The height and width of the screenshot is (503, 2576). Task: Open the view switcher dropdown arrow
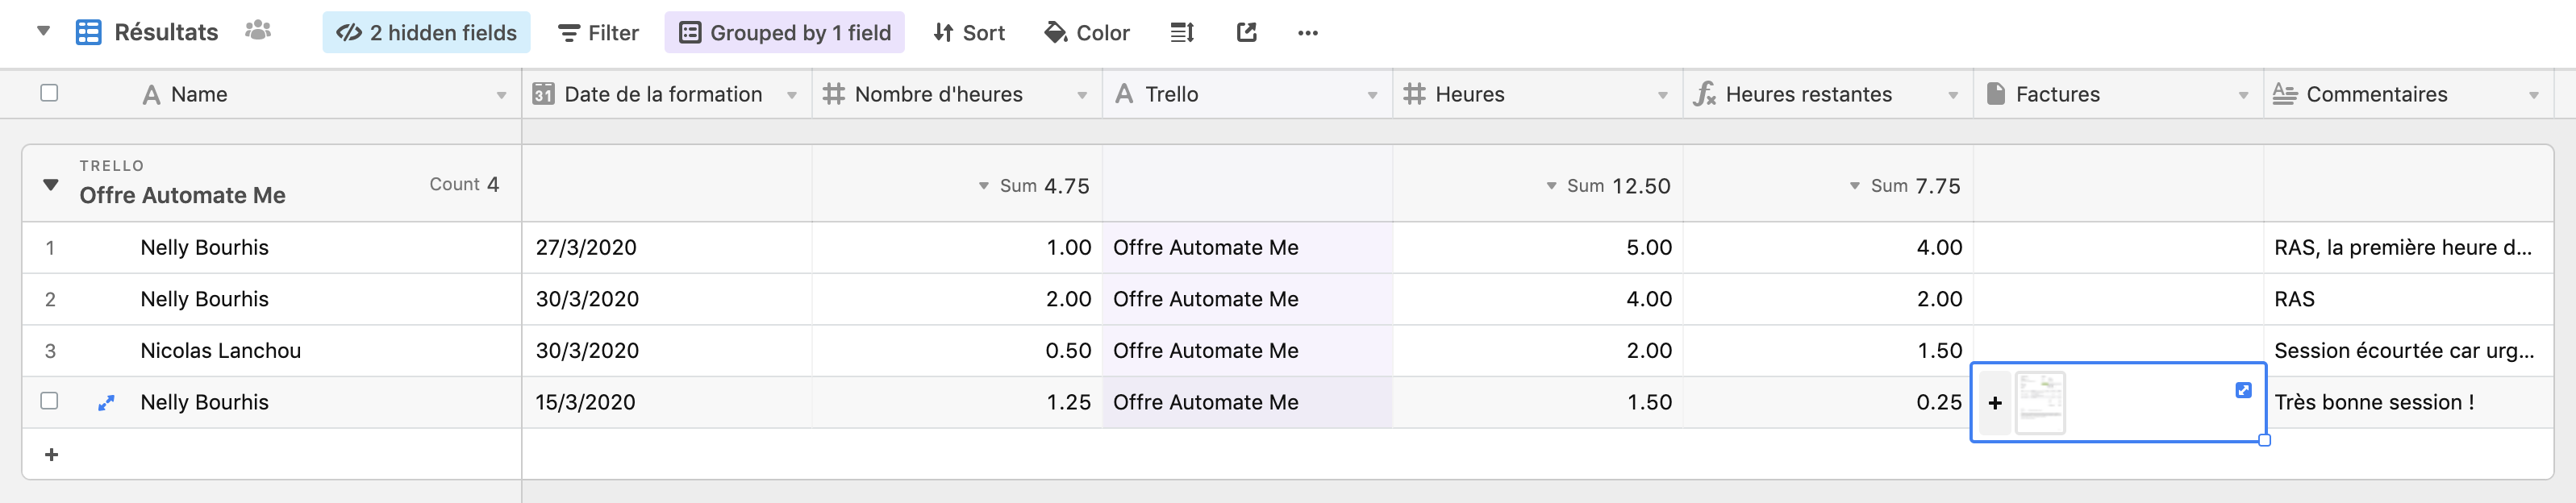[x=43, y=31]
